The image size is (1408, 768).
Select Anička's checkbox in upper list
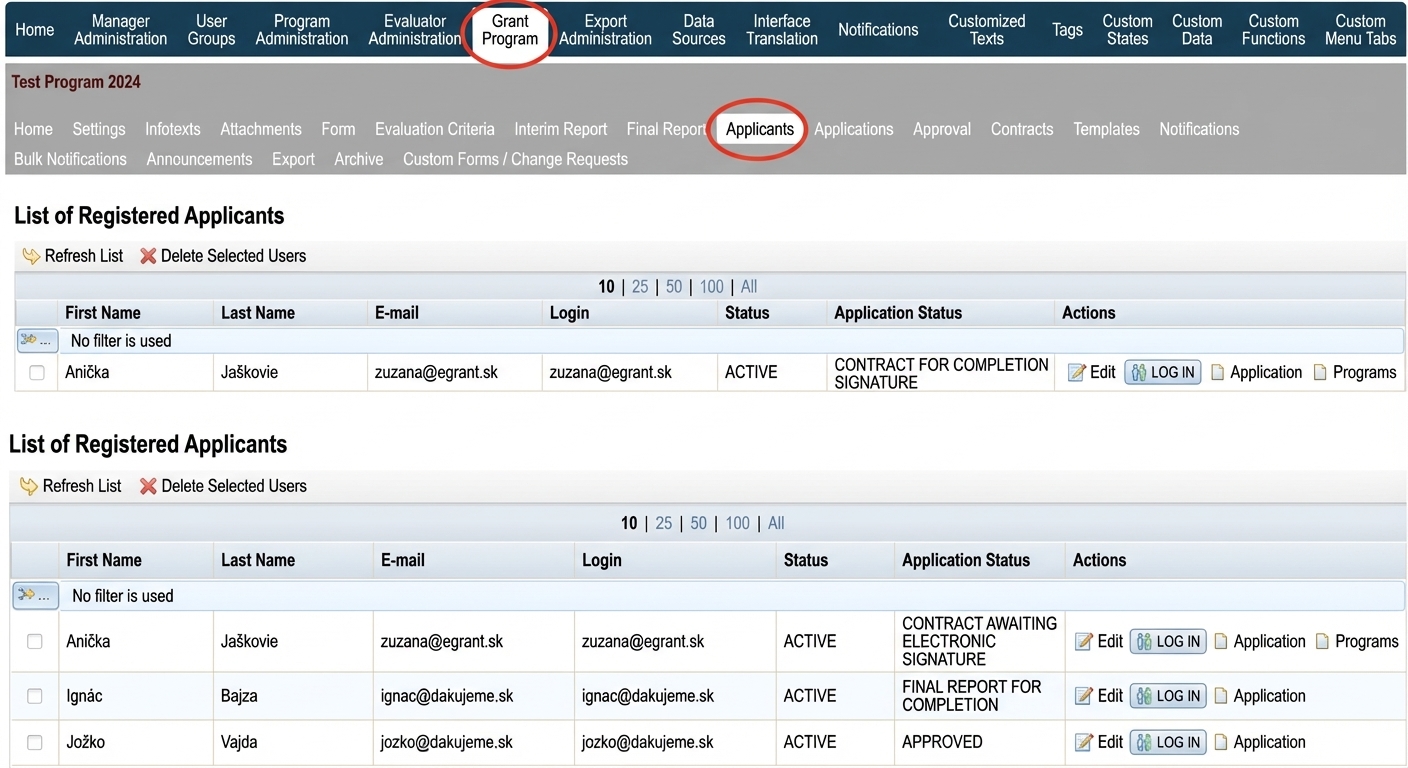(37, 372)
